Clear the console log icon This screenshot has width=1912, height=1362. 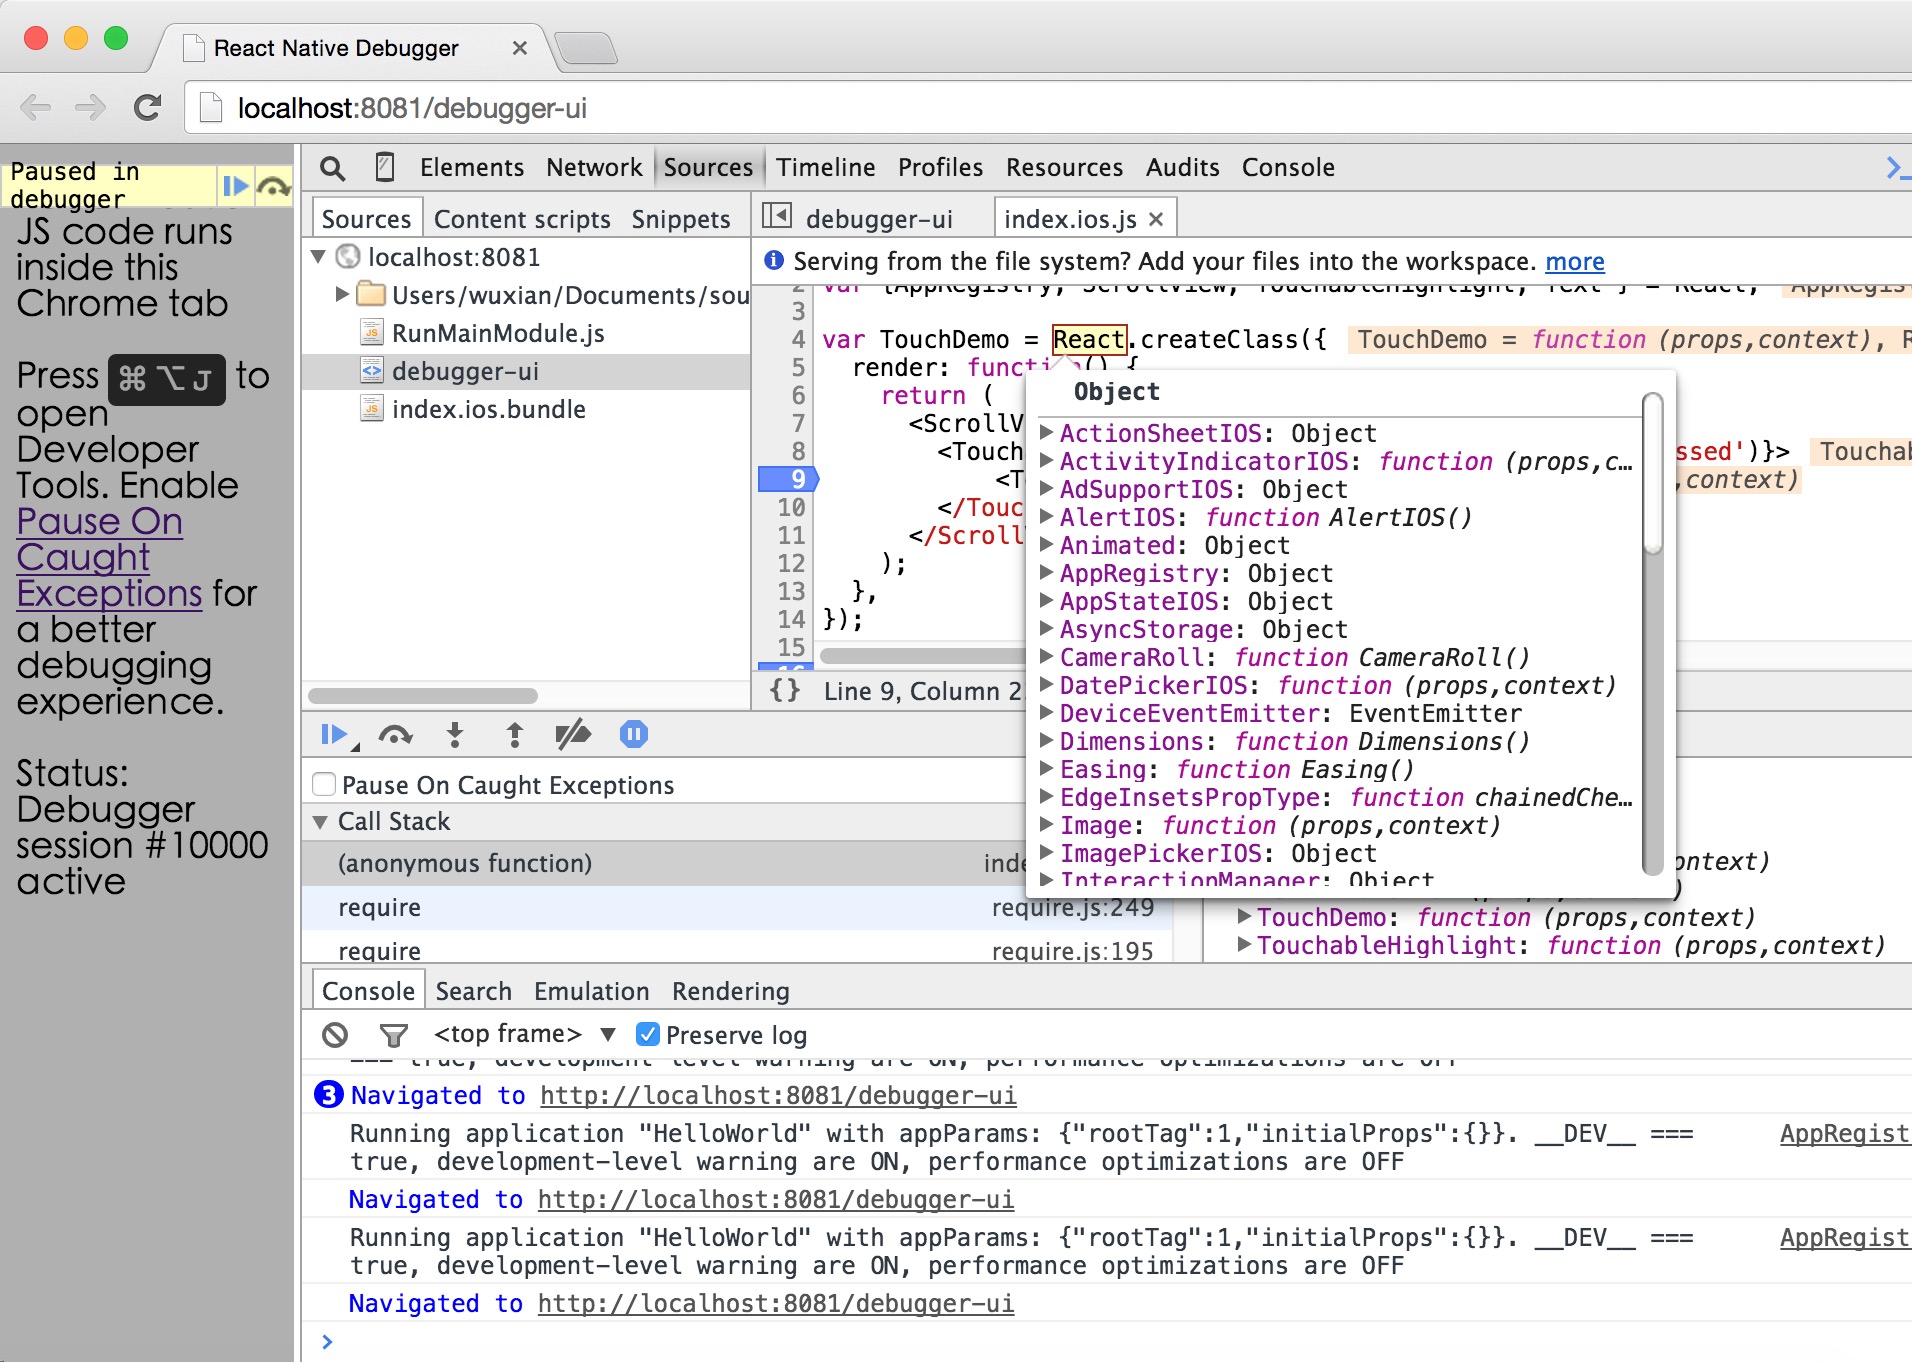point(336,1035)
